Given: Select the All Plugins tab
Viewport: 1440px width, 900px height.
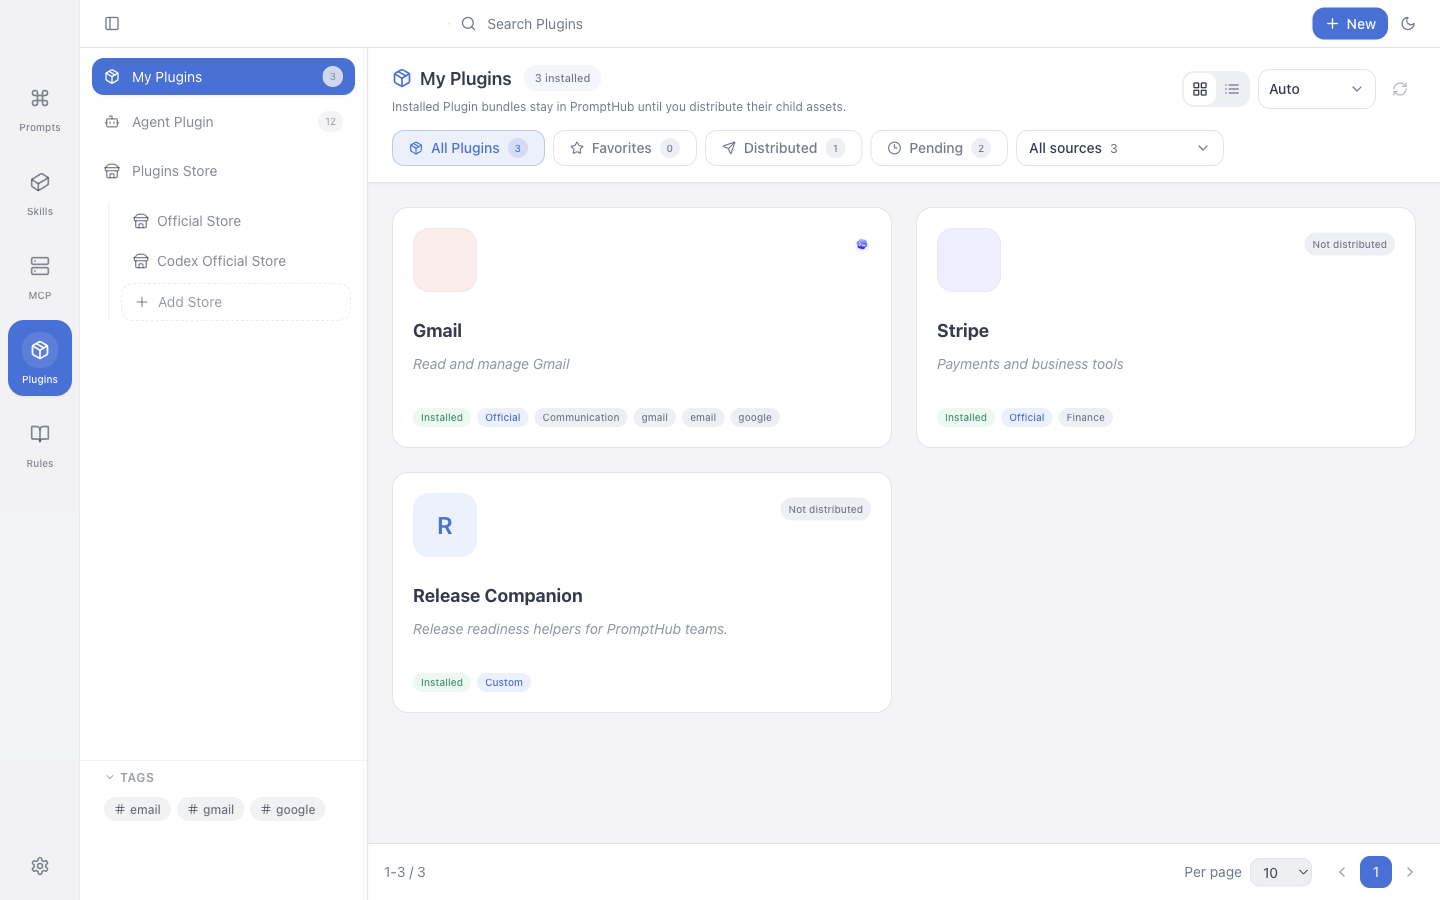Looking at the screenshot, I should [x=468, y=148].
